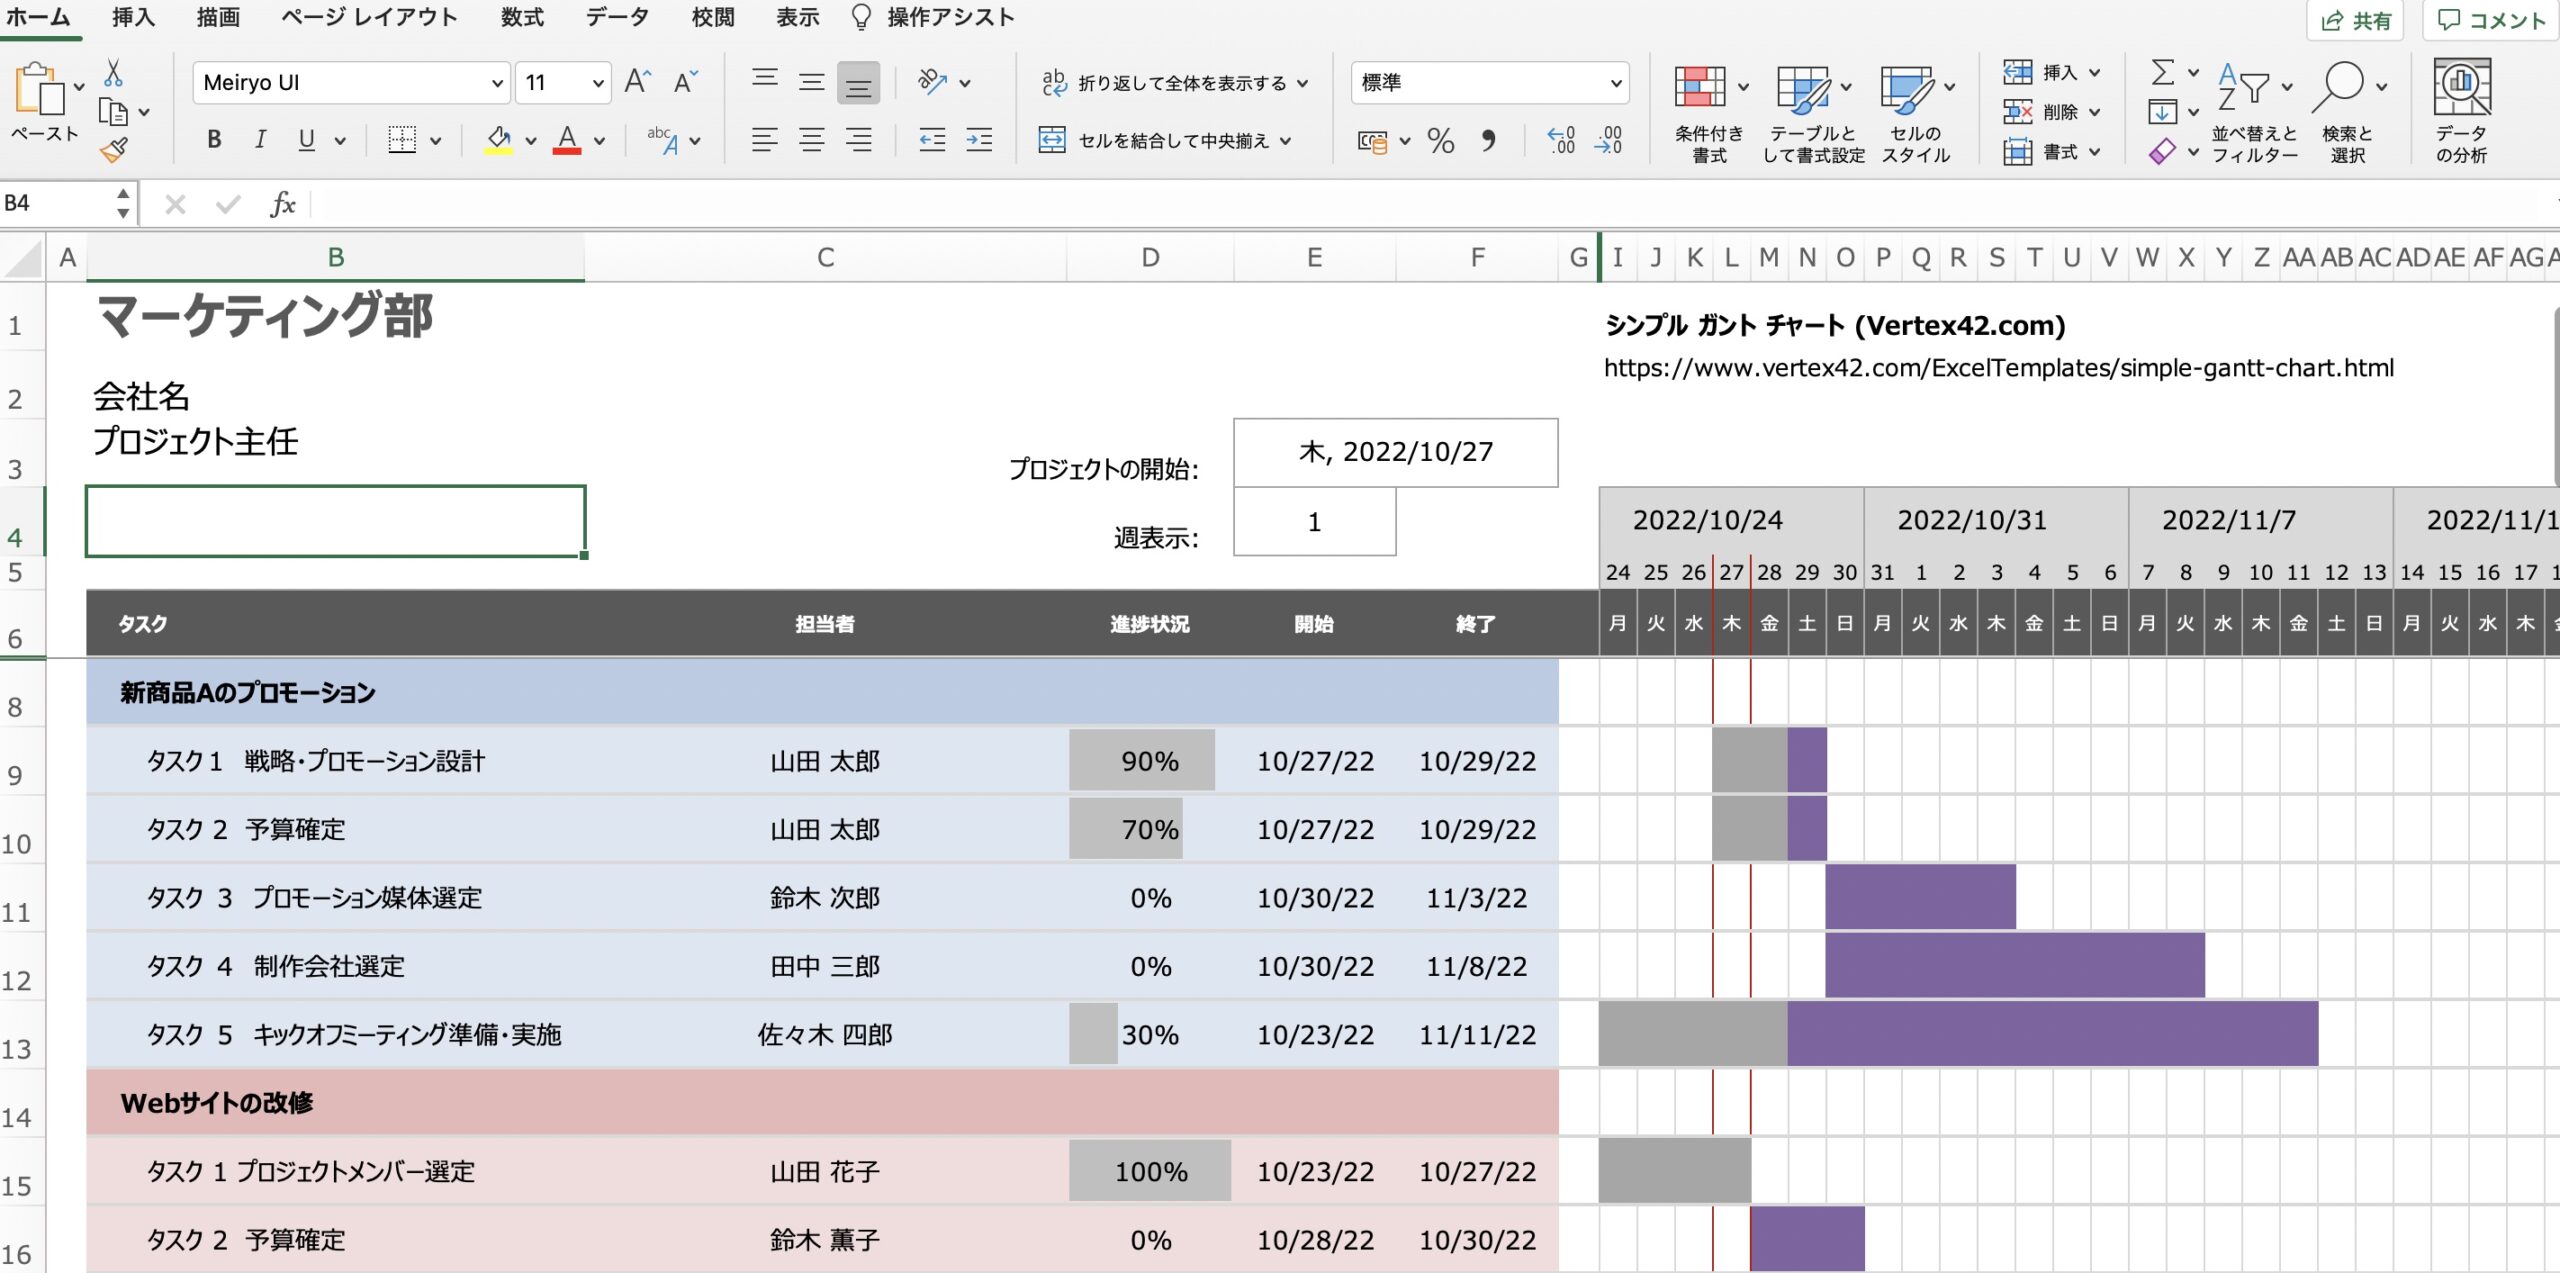2560x1273 pixels.
Task: Expand the number format 標準 dropdown
Action: click(x=1615, y=83)
